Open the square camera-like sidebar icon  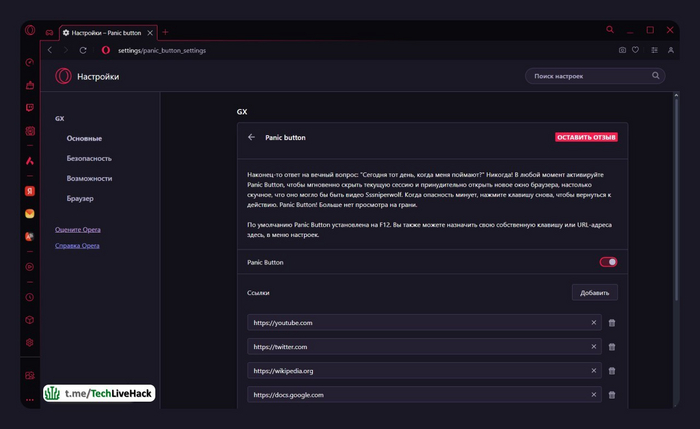point(29,131)
